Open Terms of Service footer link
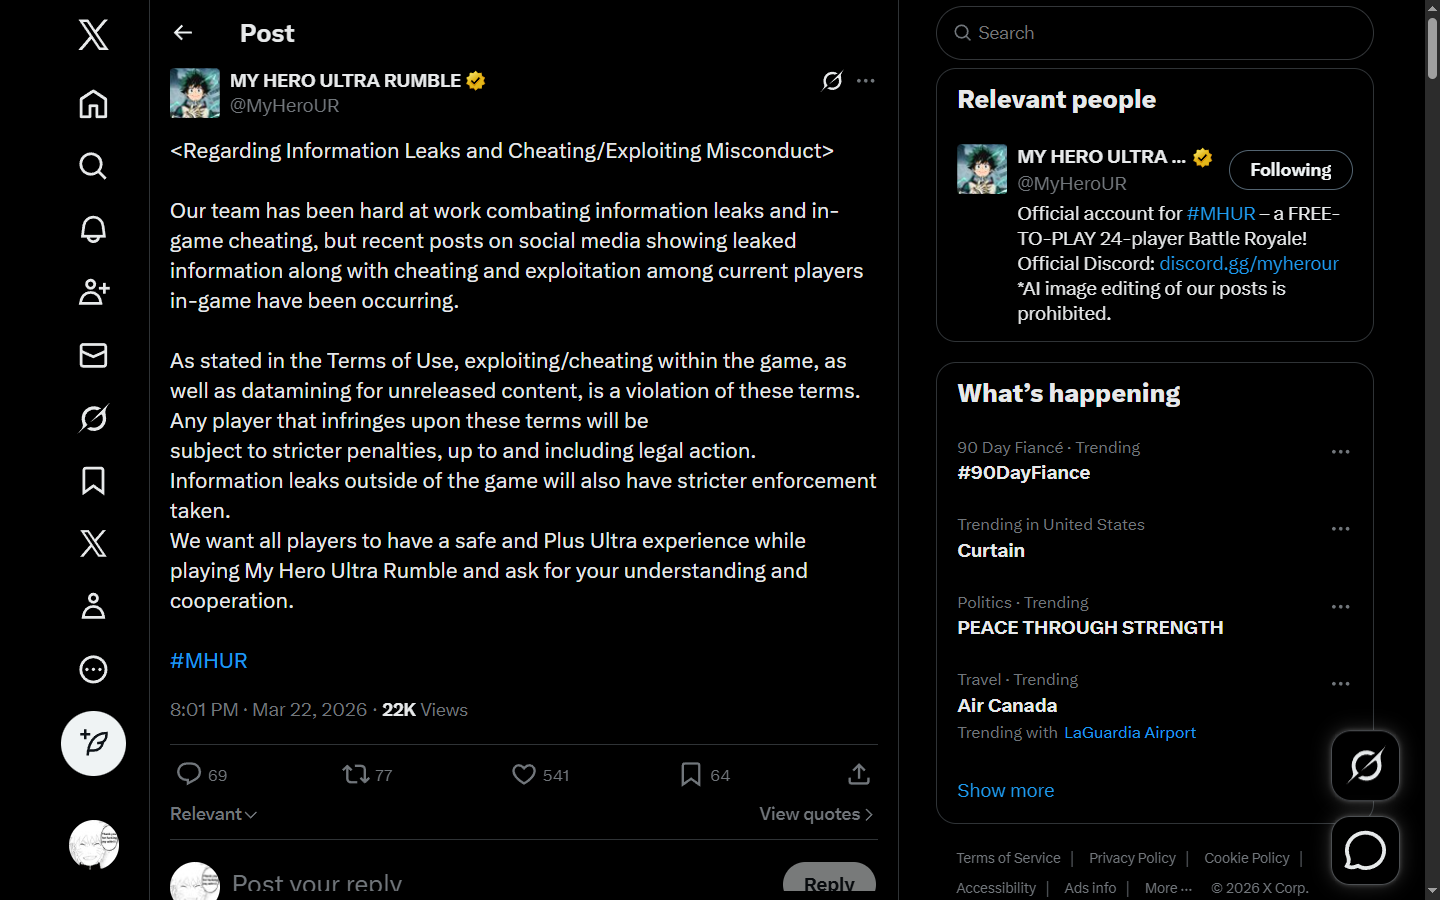The image size is (1440, 900). point(1008,858)
